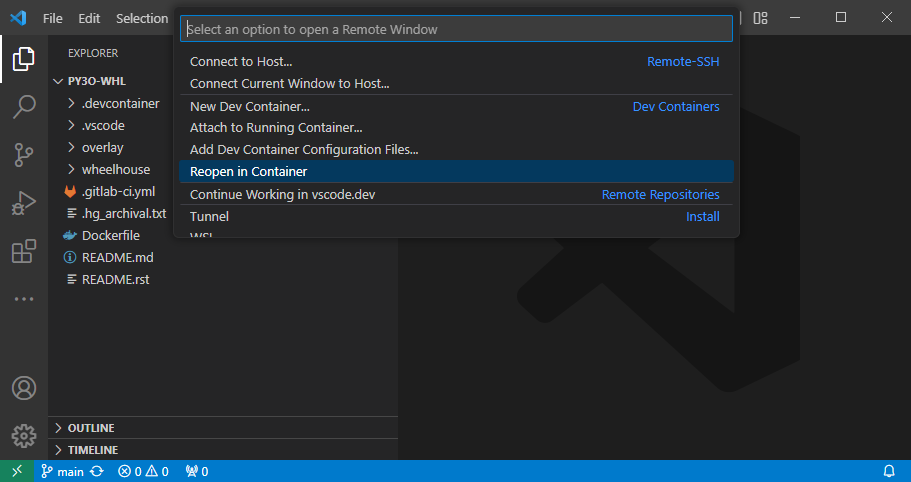
Task: Focus the Remote Window option search field
Action: click(x=456, y=29)
